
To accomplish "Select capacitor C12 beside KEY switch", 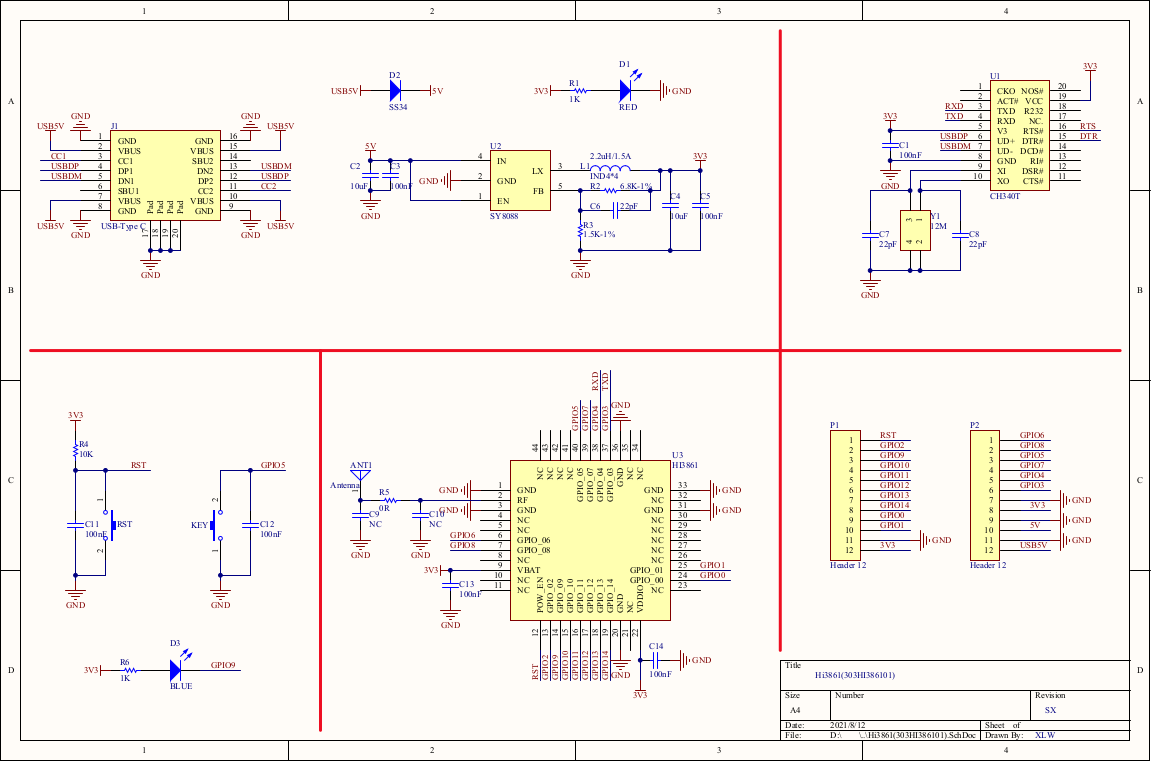I will click(250, 525).
